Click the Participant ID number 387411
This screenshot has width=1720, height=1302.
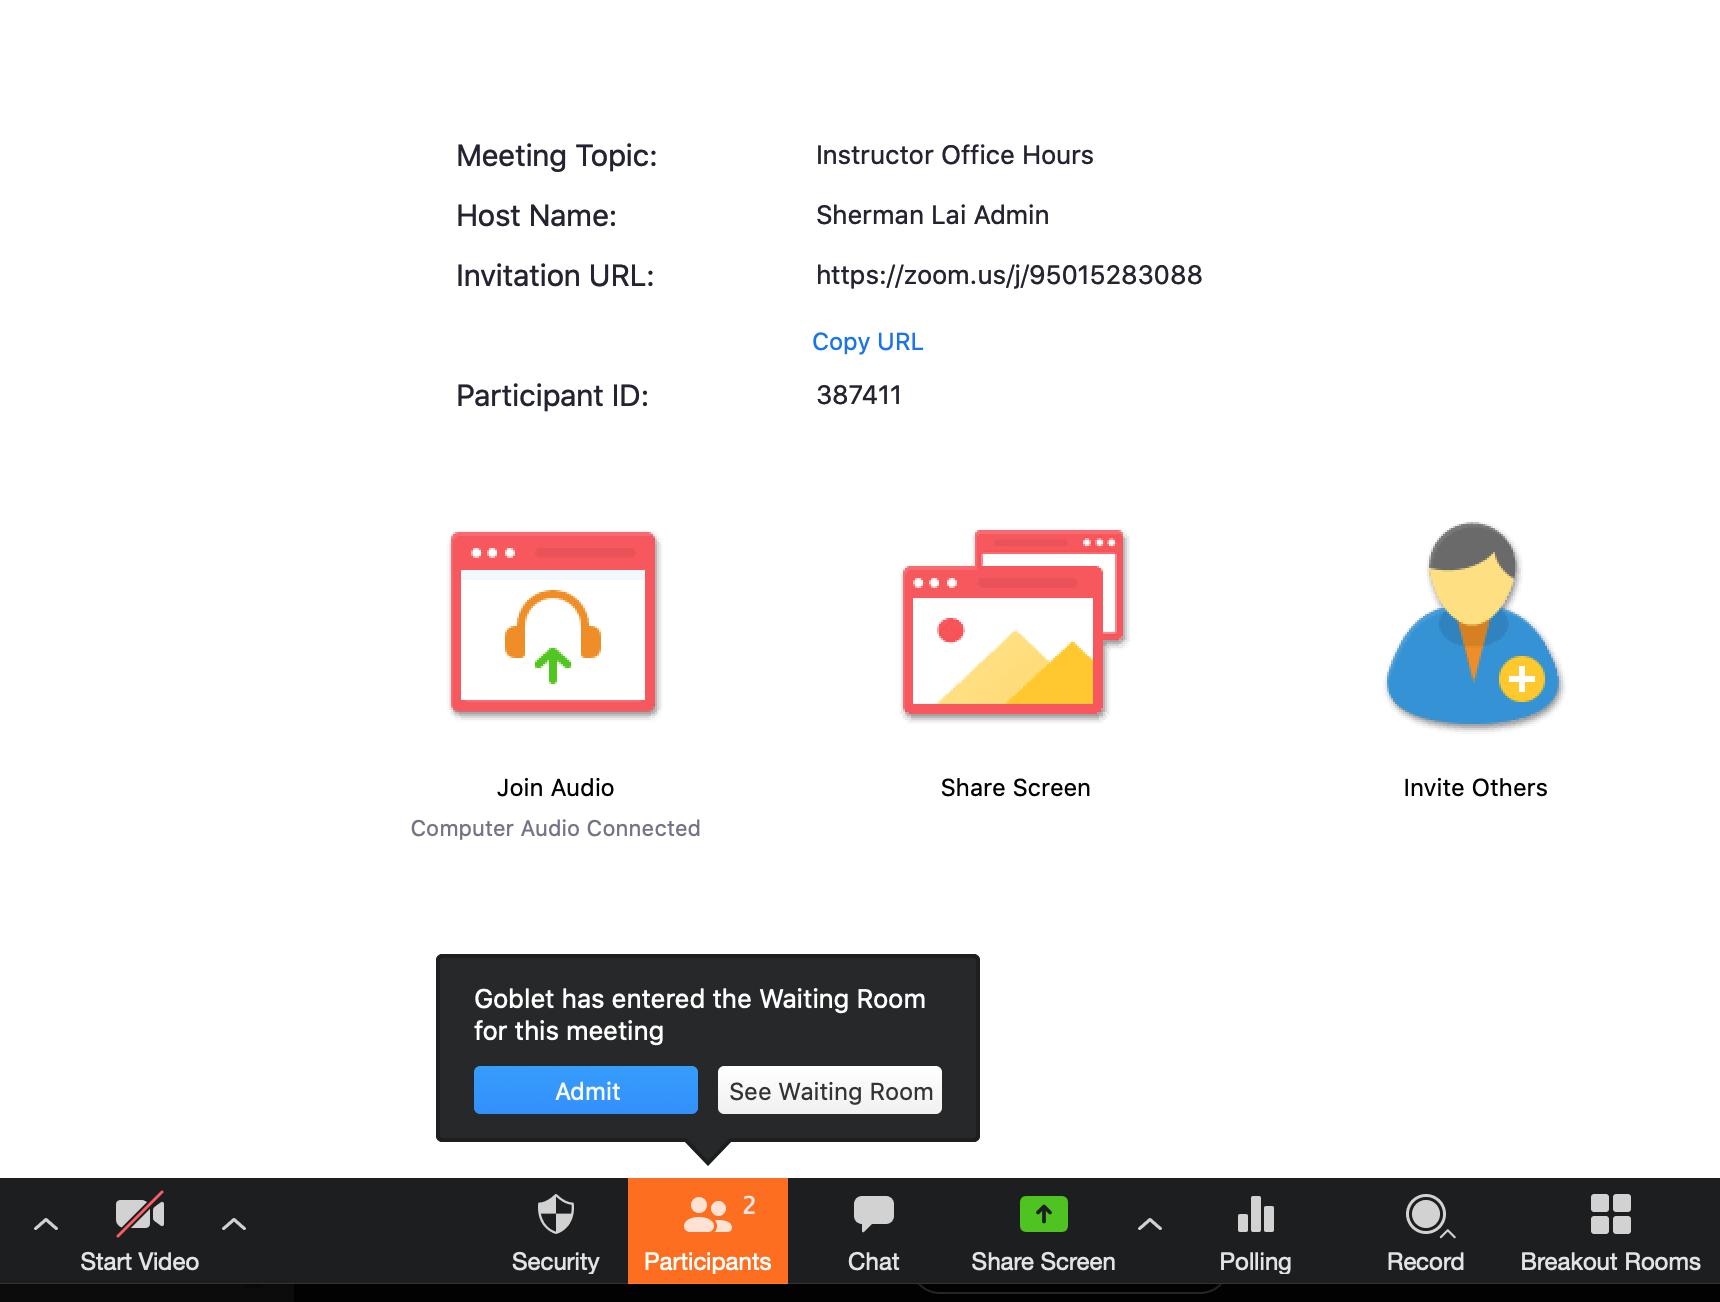(858, 395)
